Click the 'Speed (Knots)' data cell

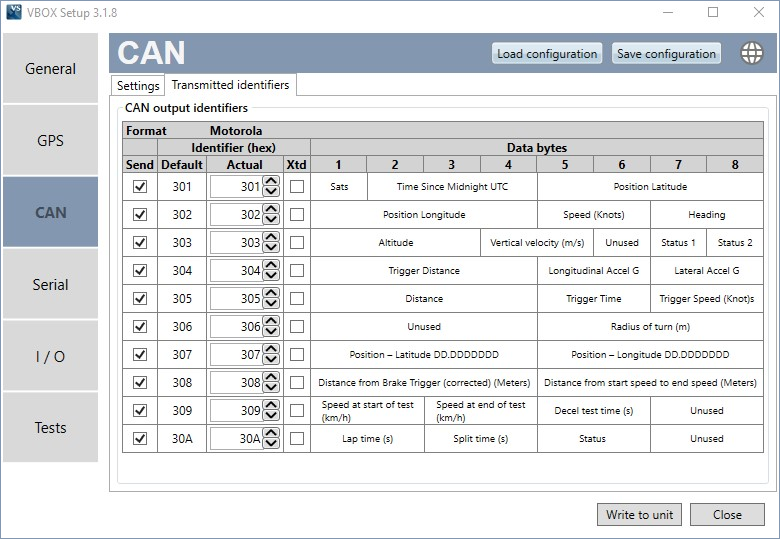click(593, 214)
